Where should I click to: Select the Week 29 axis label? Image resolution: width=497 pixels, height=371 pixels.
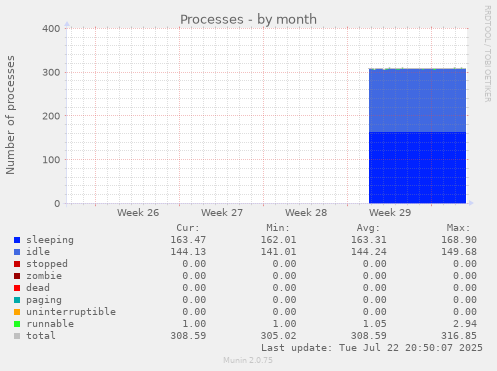pyautogui.click(x=390, y=213)
